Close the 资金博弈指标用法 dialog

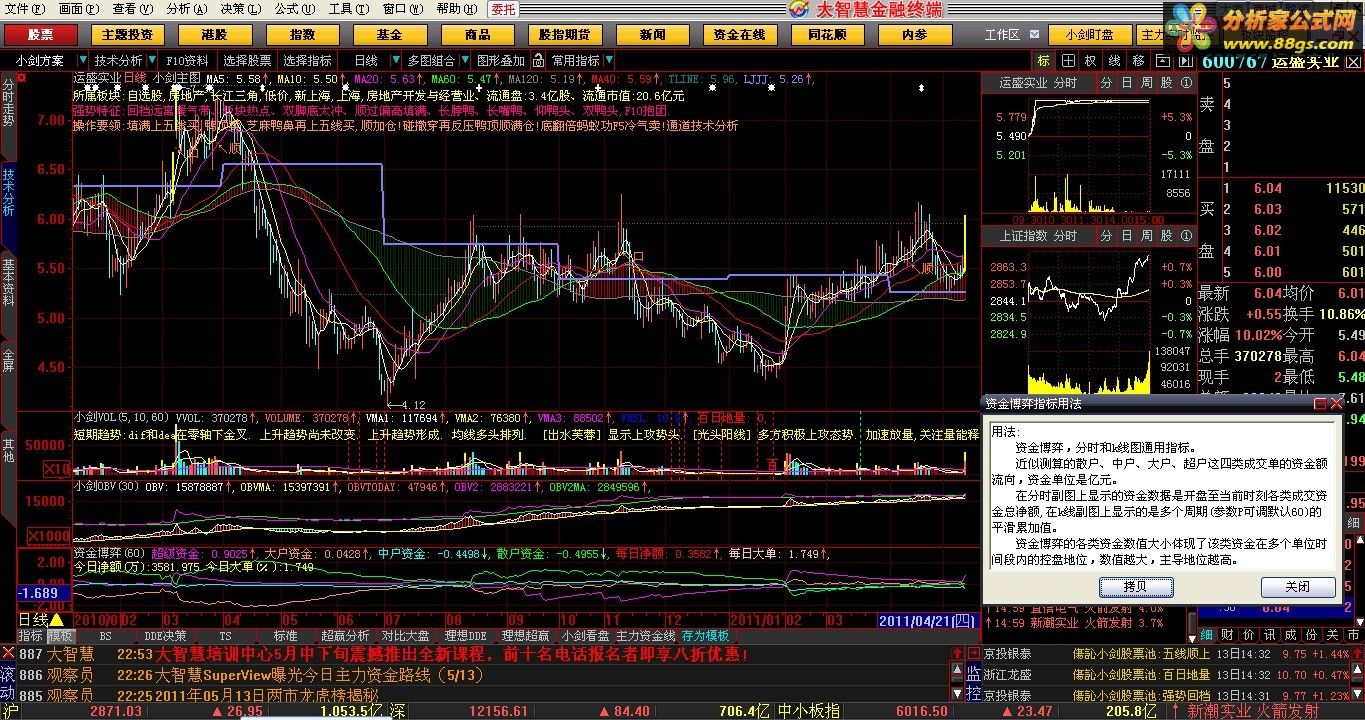[x=1335, y=404]
